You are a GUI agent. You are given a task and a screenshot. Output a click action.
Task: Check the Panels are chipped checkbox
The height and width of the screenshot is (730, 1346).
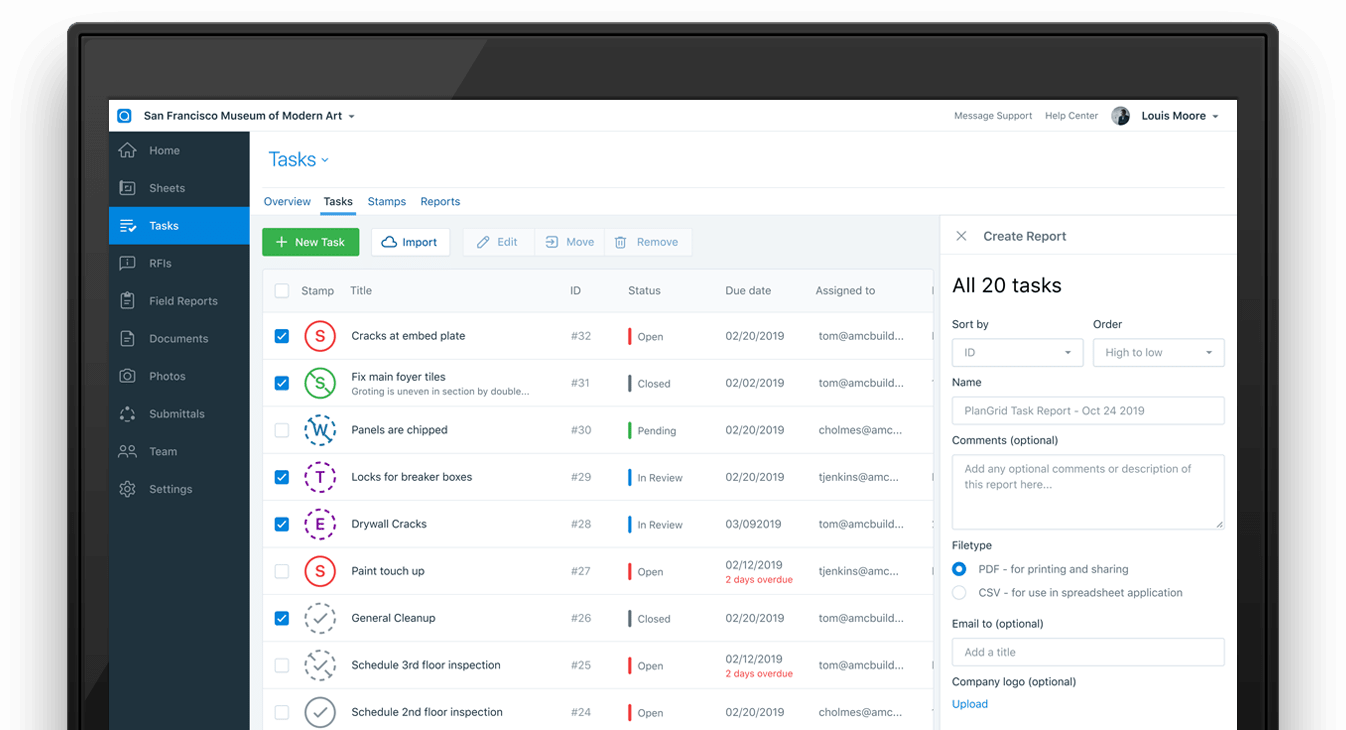pos(282,430)
